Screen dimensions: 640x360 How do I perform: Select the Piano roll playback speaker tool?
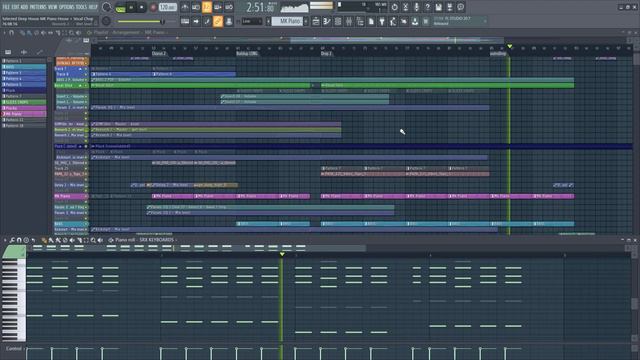(x=100, y=240)
